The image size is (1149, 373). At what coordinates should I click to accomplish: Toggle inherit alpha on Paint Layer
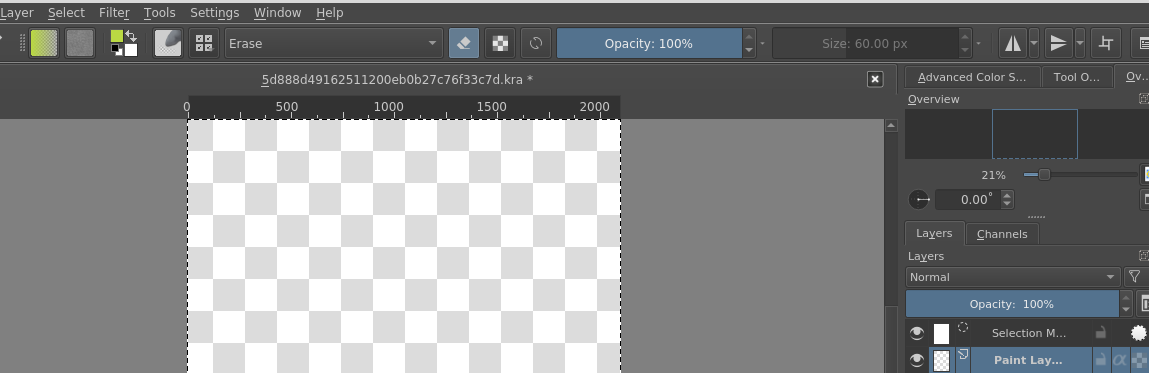[x=1119, y=360]
